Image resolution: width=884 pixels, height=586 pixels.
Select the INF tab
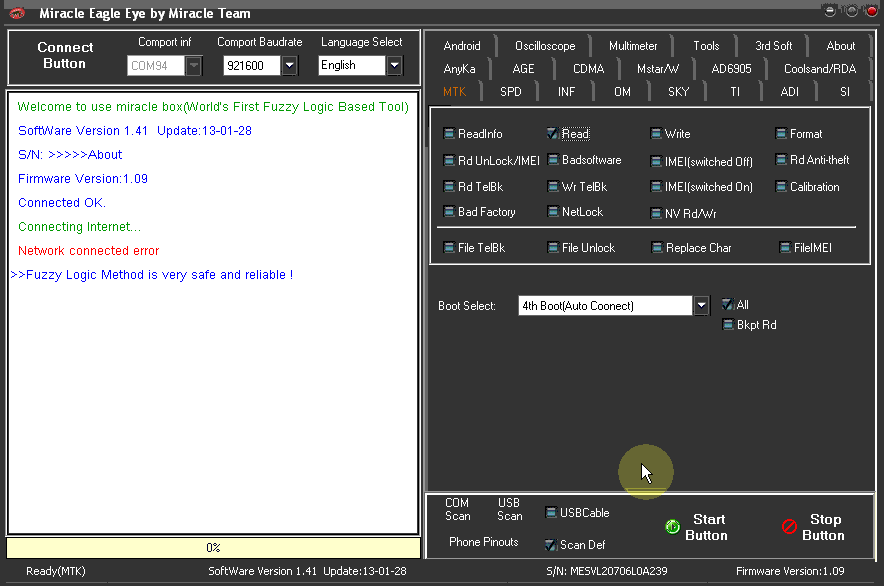[x=567, y=92]
